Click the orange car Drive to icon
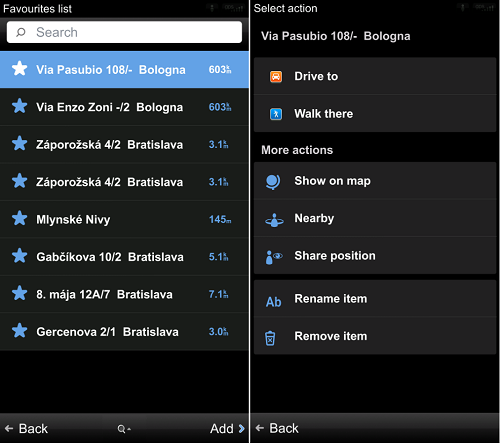Viewport: 500px width, 444px height. (276, 76)
